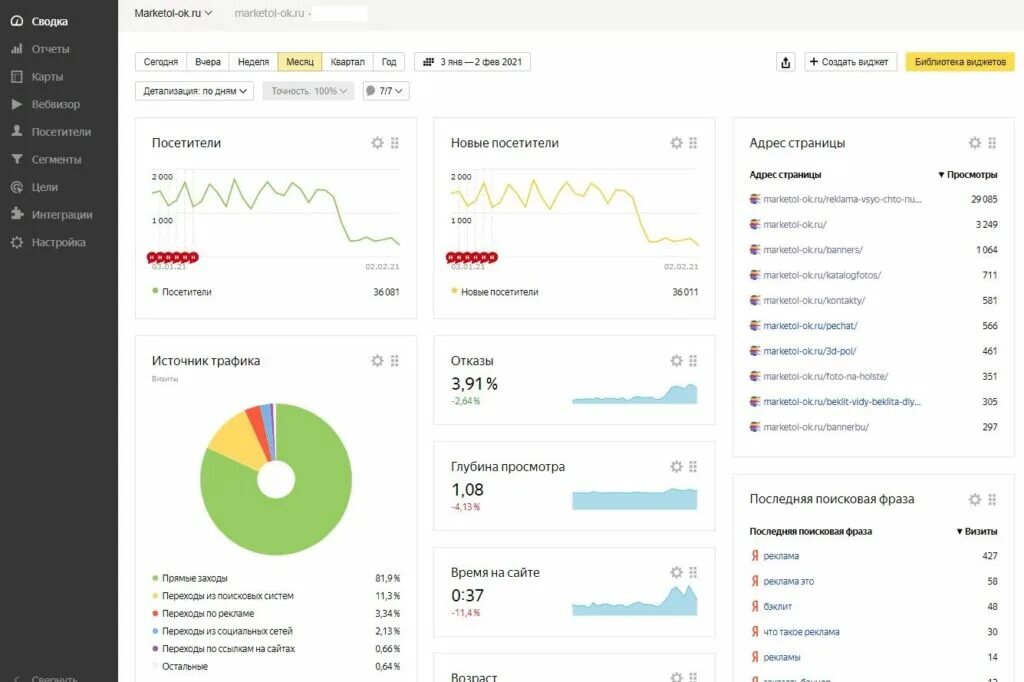Screen dimensions: 1024x682
Task: Toggle Переходы из поисковых систем legend entry
Action: (223, 596)
